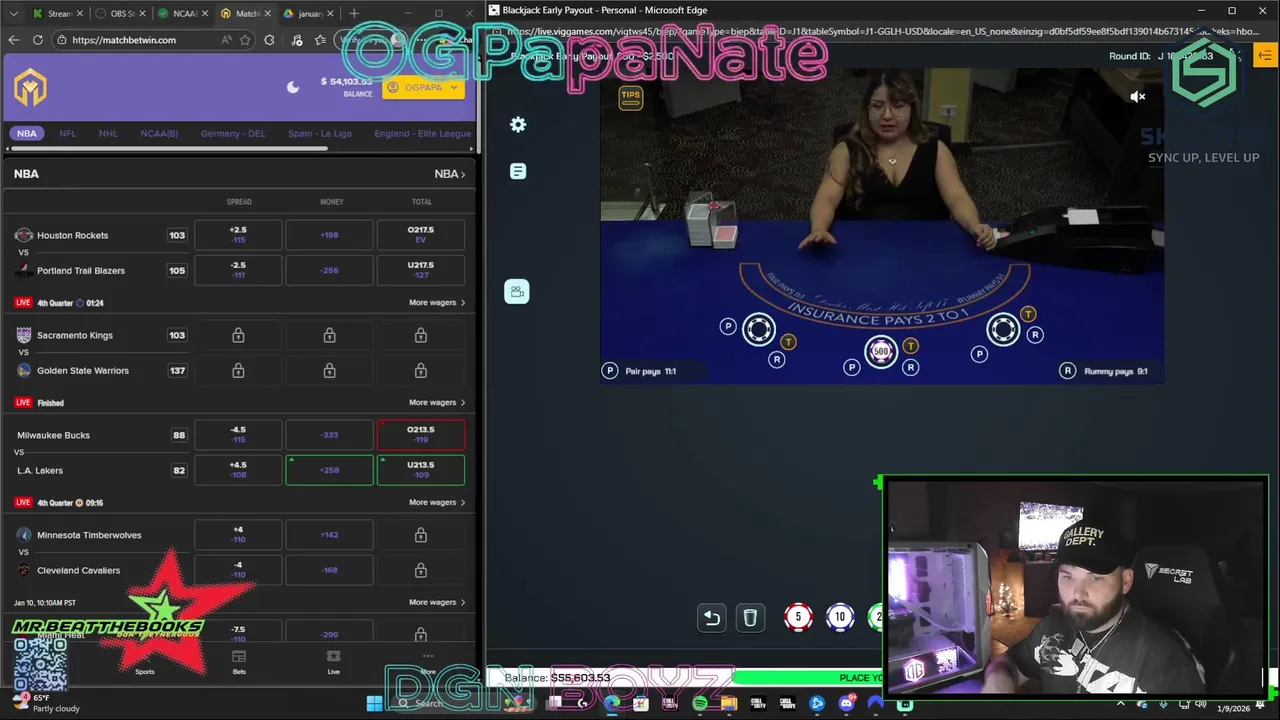The image size is (1280, 720).
Task: Expand the NBA section link arrow
Action: [450, 174]
